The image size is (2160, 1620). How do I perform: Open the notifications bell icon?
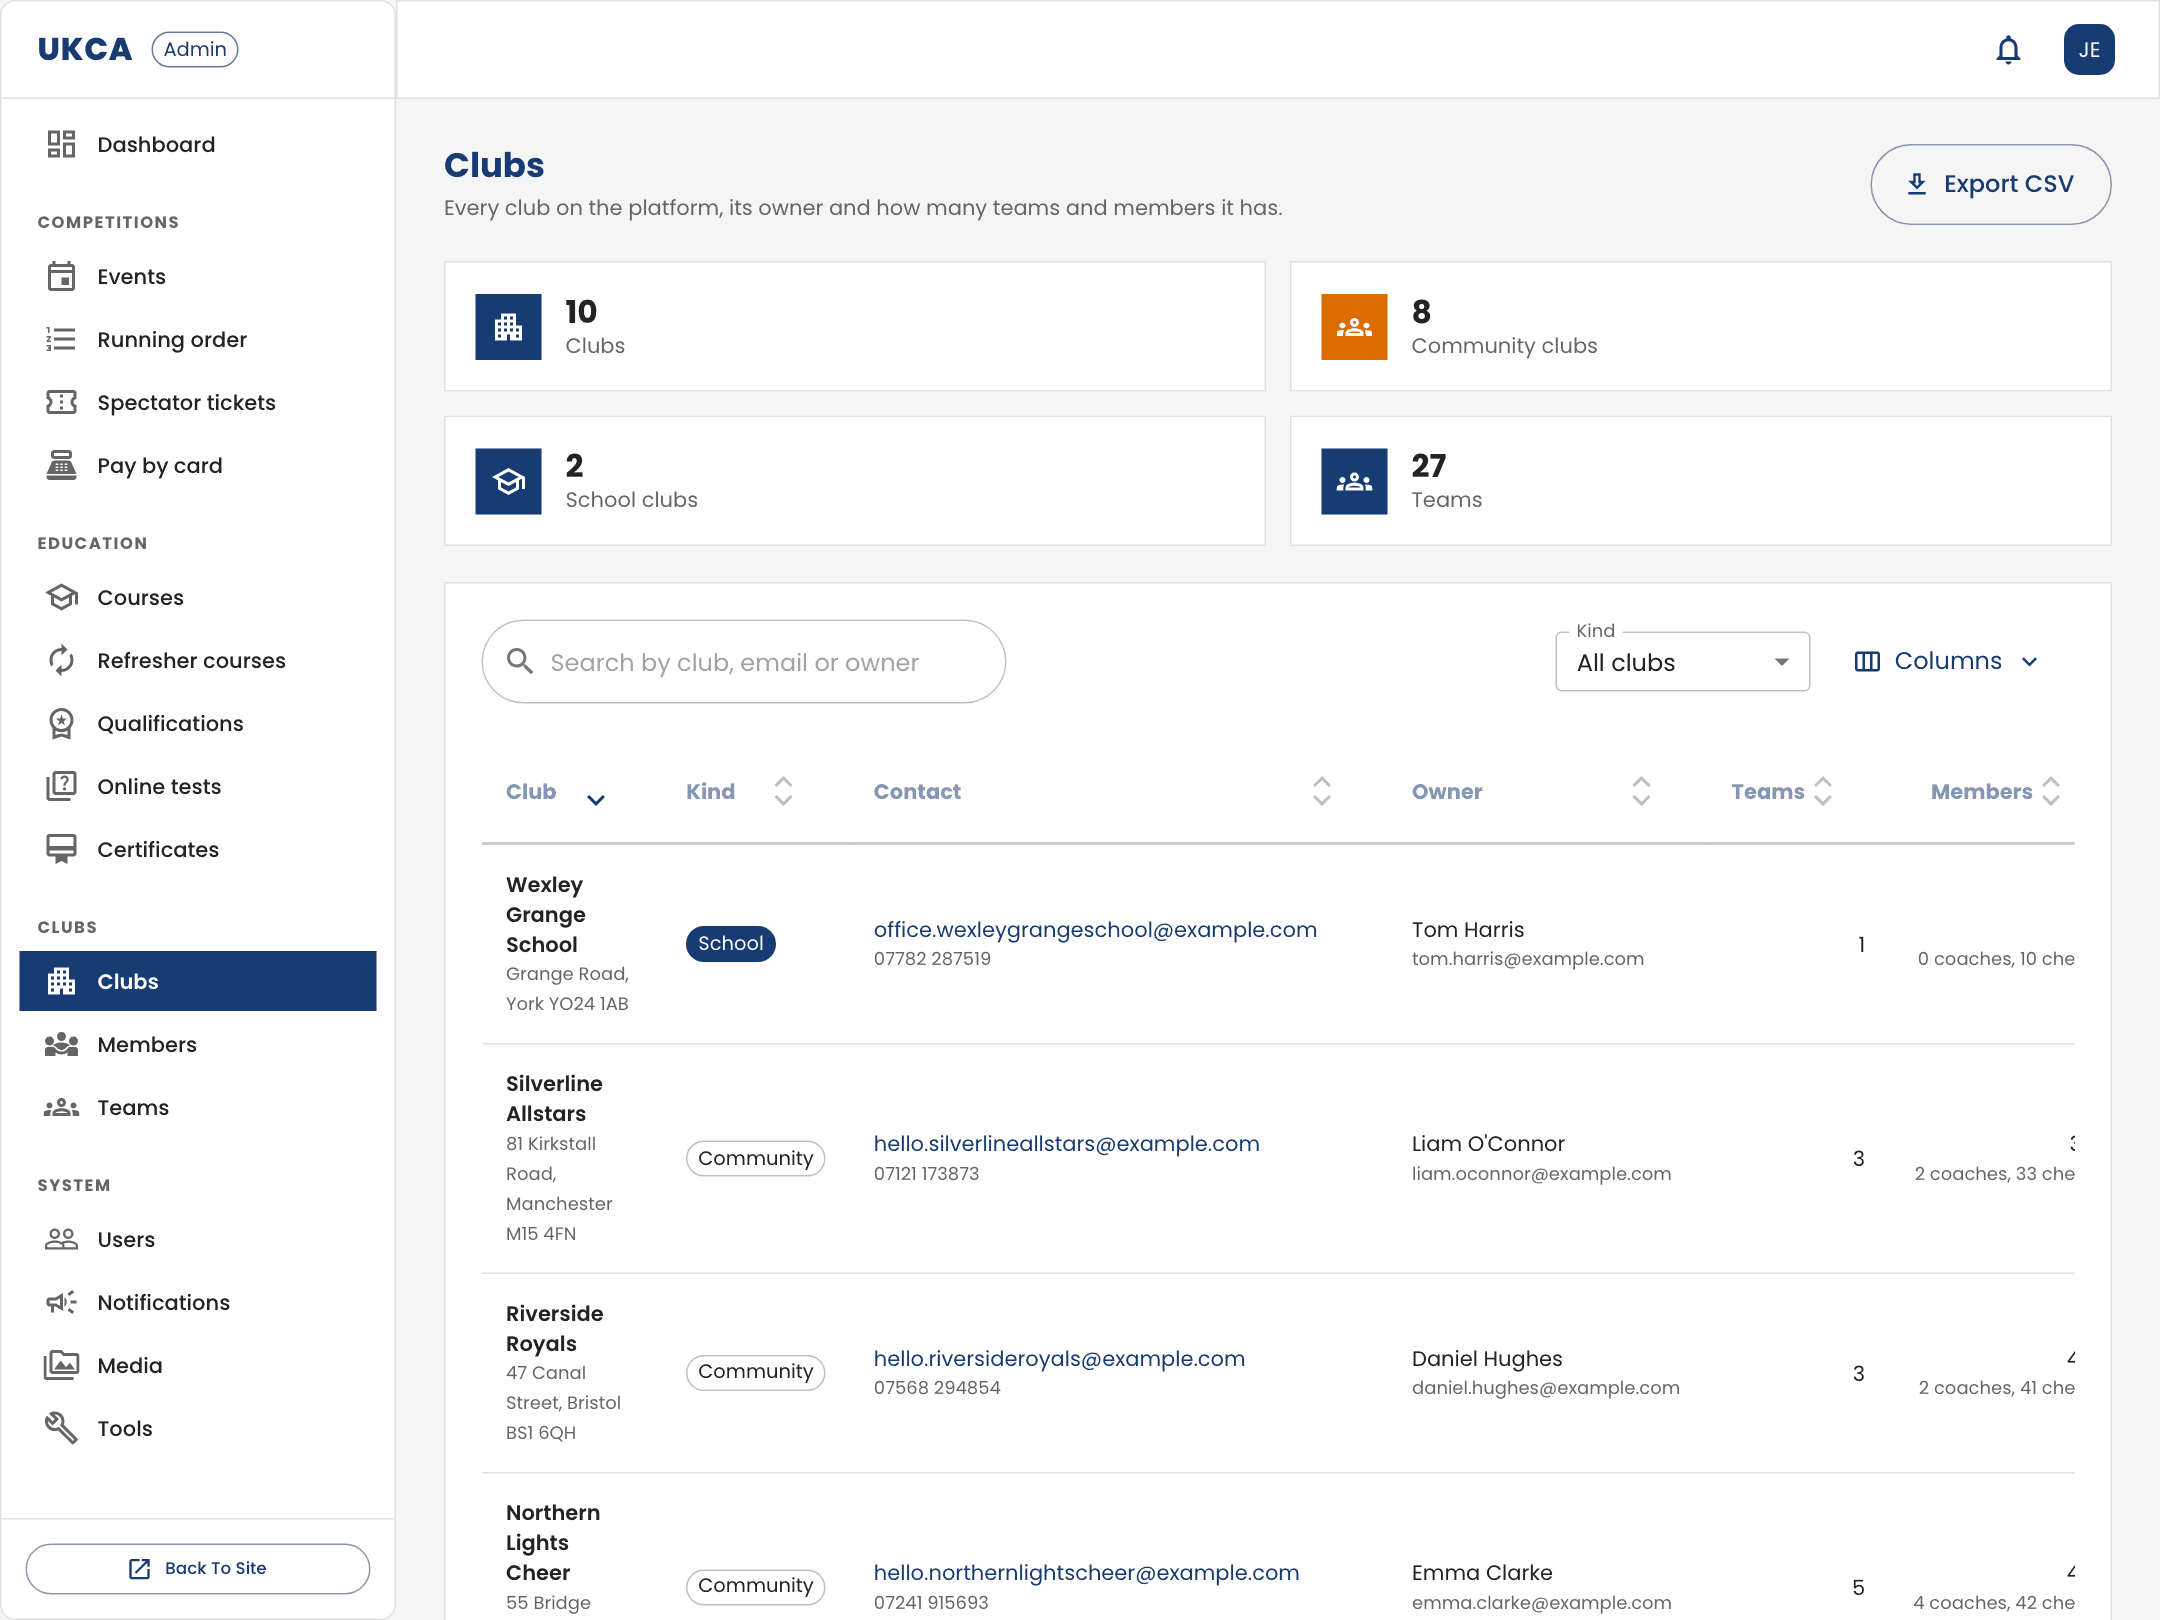point(2008,50)
